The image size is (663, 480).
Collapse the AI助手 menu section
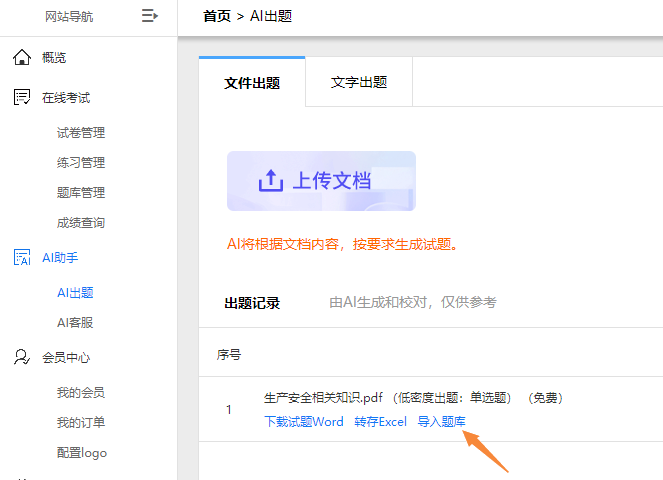(60, 258)
